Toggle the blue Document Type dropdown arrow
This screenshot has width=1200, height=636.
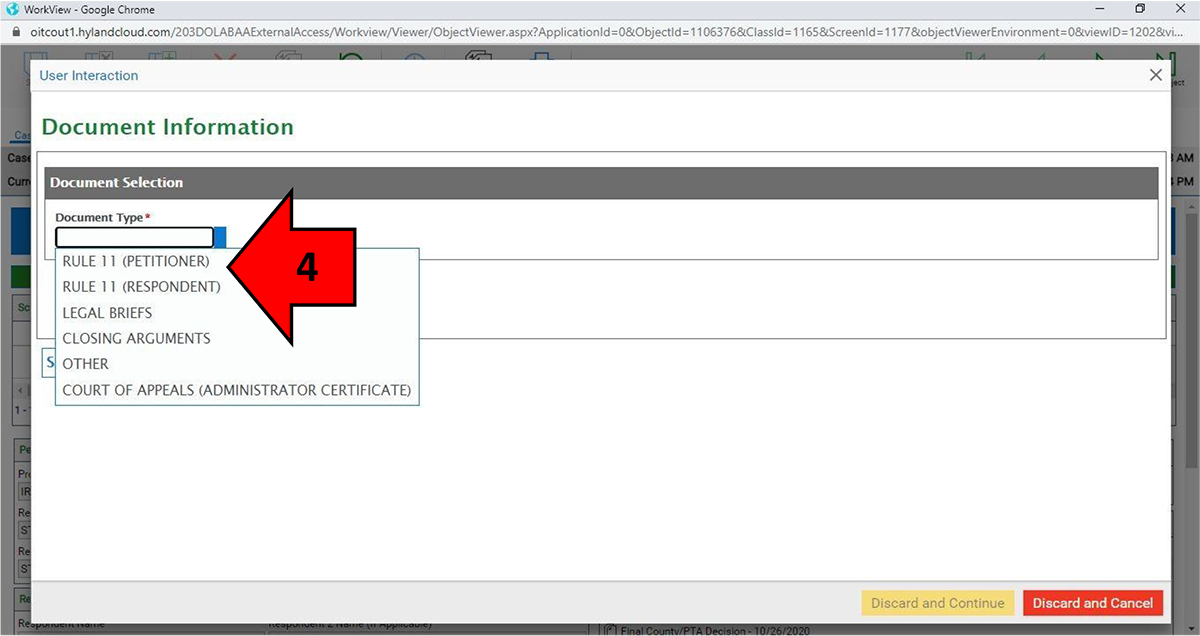point(221,237)
